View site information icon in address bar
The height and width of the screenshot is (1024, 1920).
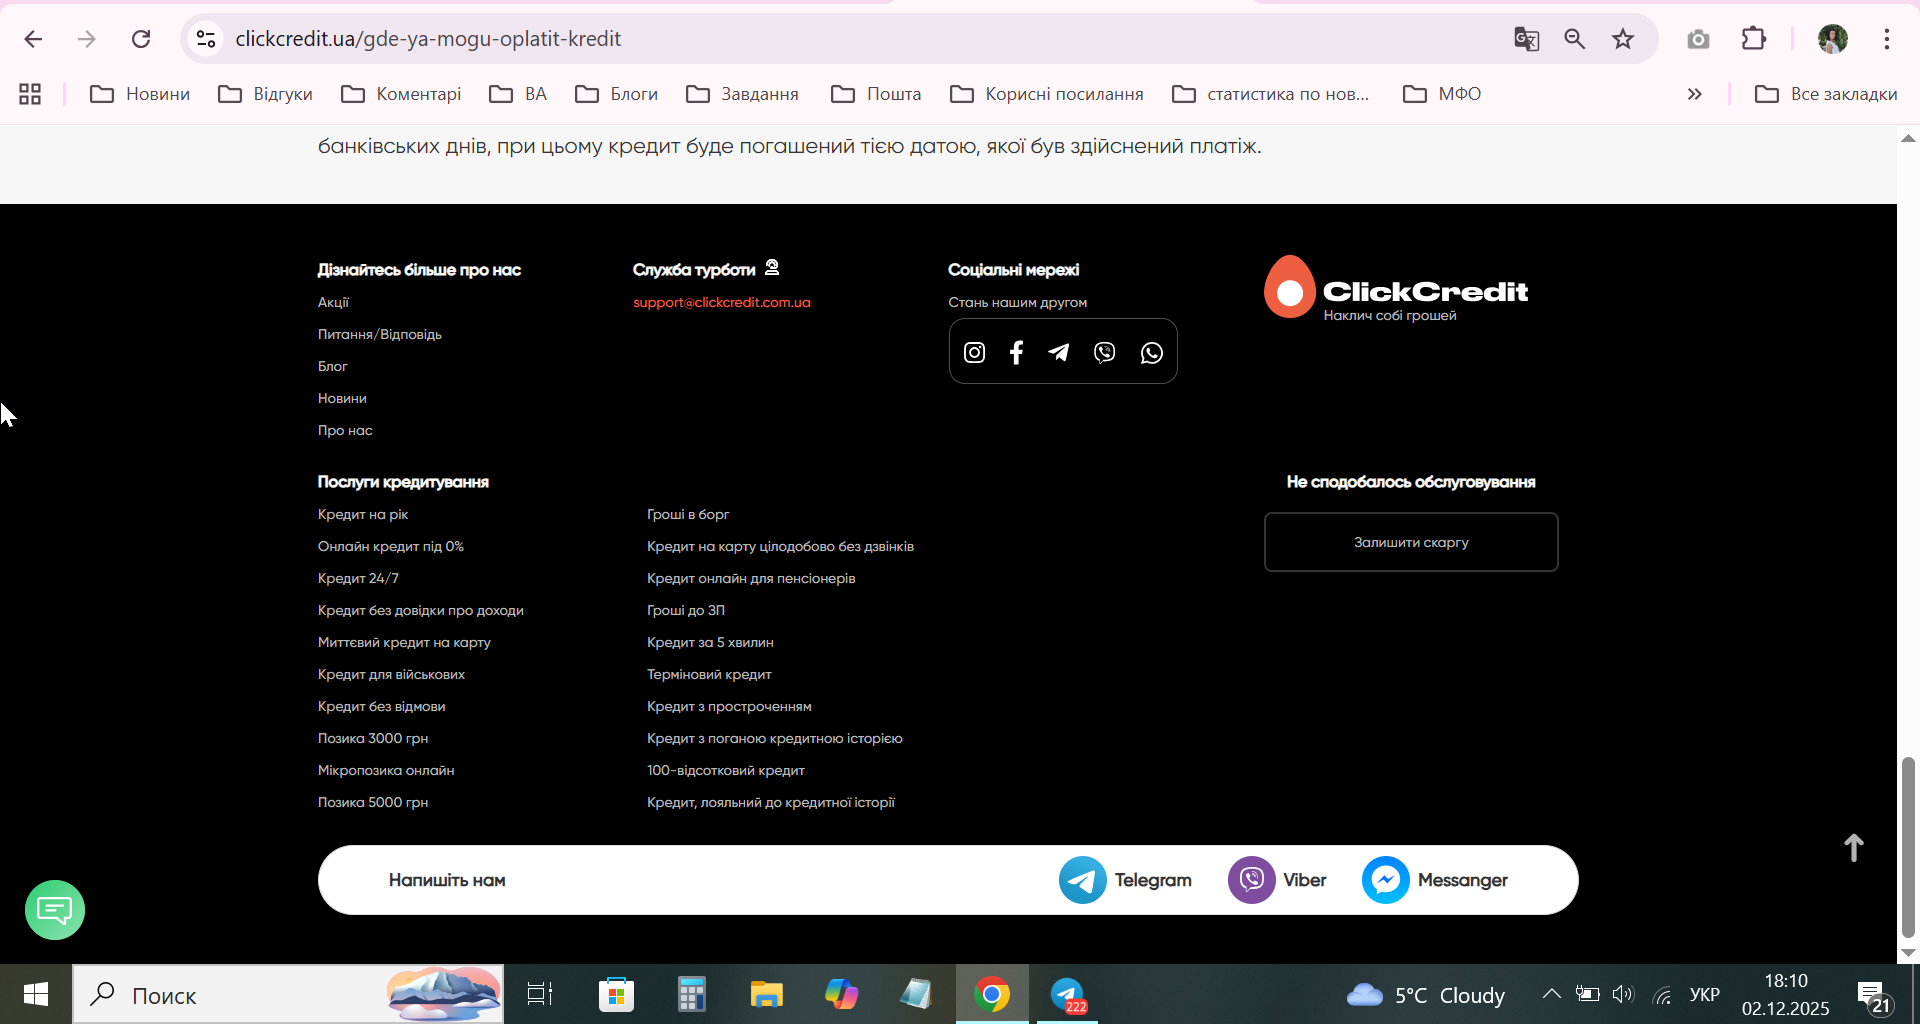pos(206,39)
